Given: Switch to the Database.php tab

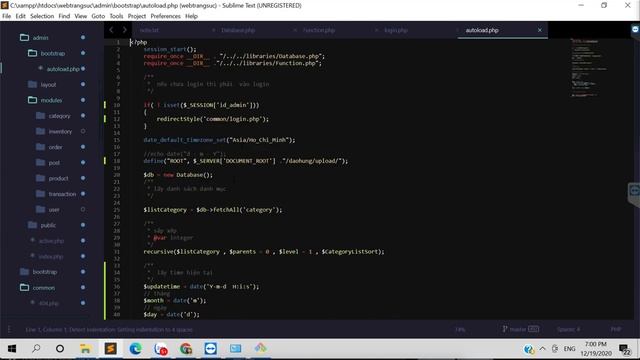Looking at the screenshot, I should tap(238, 30).
